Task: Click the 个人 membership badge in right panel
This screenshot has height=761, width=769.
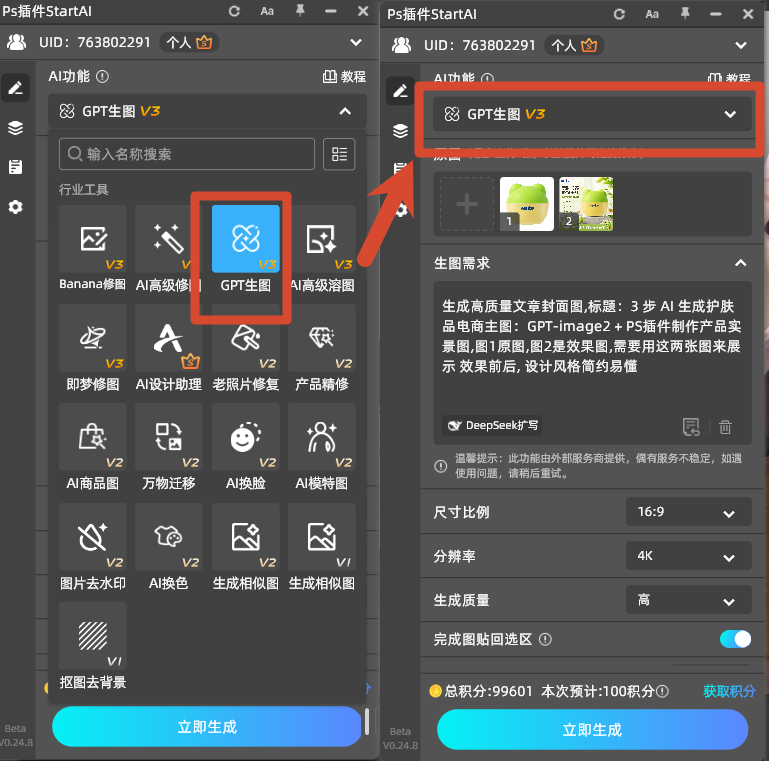Action: coord(574,46)
